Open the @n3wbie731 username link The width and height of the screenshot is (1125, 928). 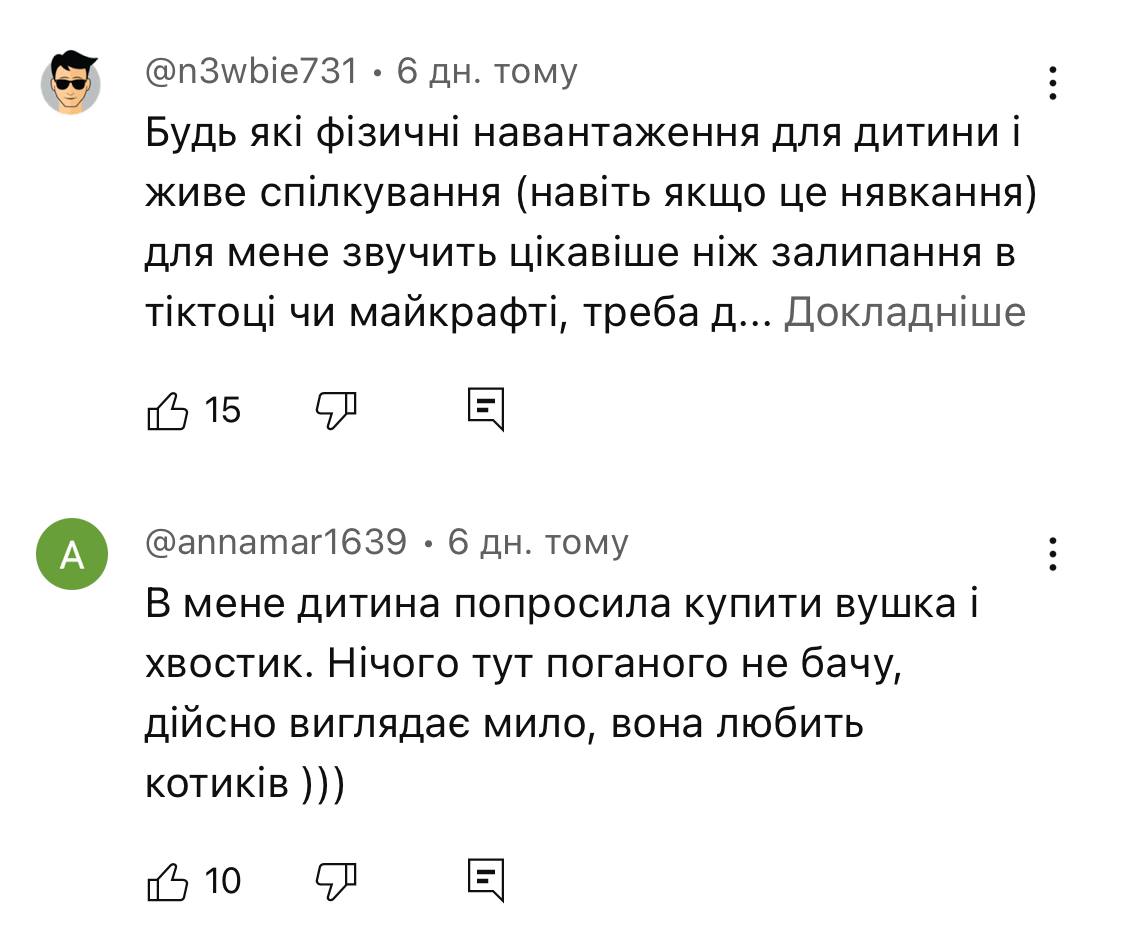pyautogui.click(x=251, y=71)
